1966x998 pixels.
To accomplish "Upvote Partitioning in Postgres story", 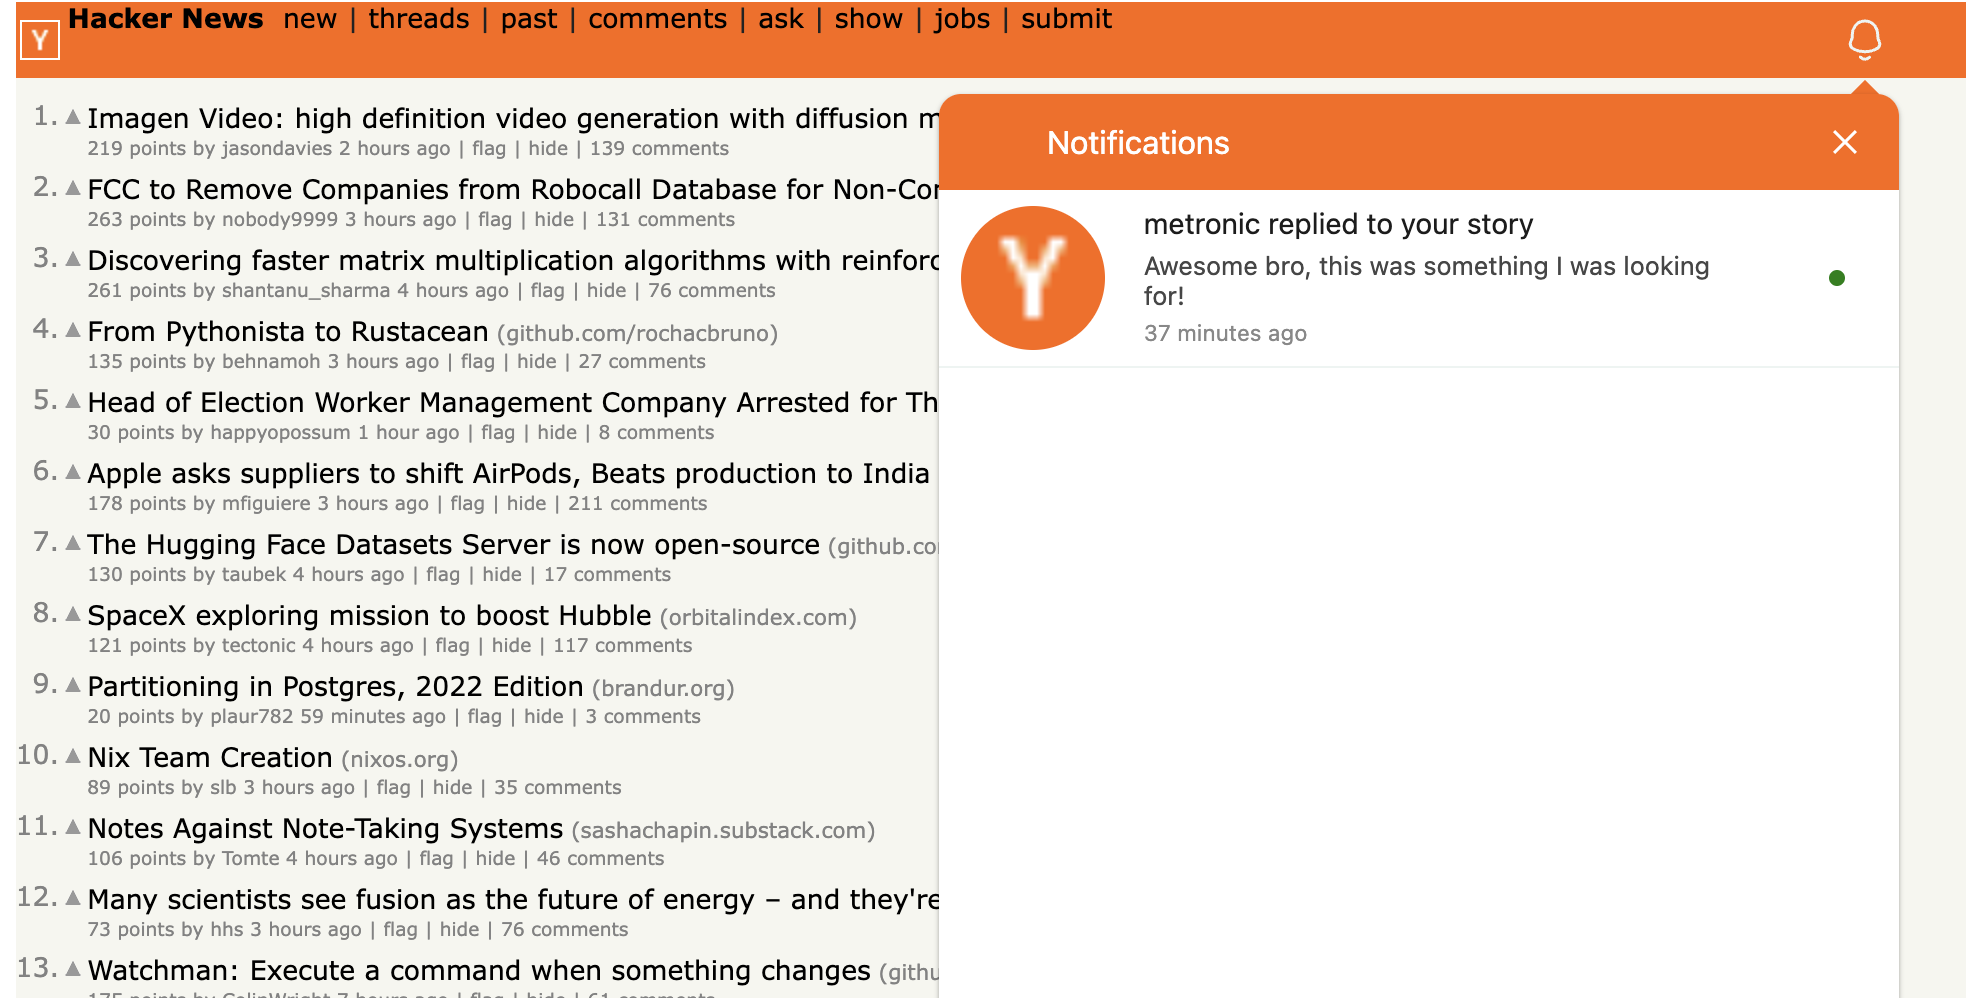I will (73, 685).
